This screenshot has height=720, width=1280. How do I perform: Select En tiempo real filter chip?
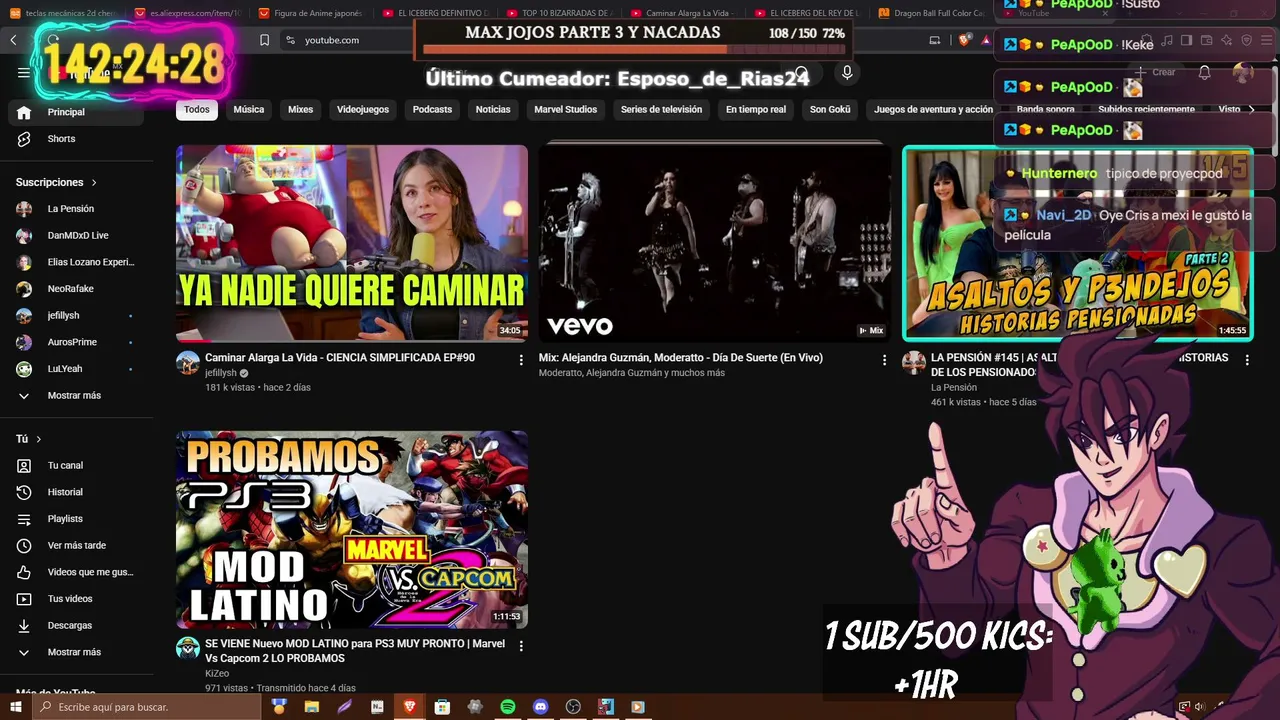pyautogui.click(x=756, y=110)
